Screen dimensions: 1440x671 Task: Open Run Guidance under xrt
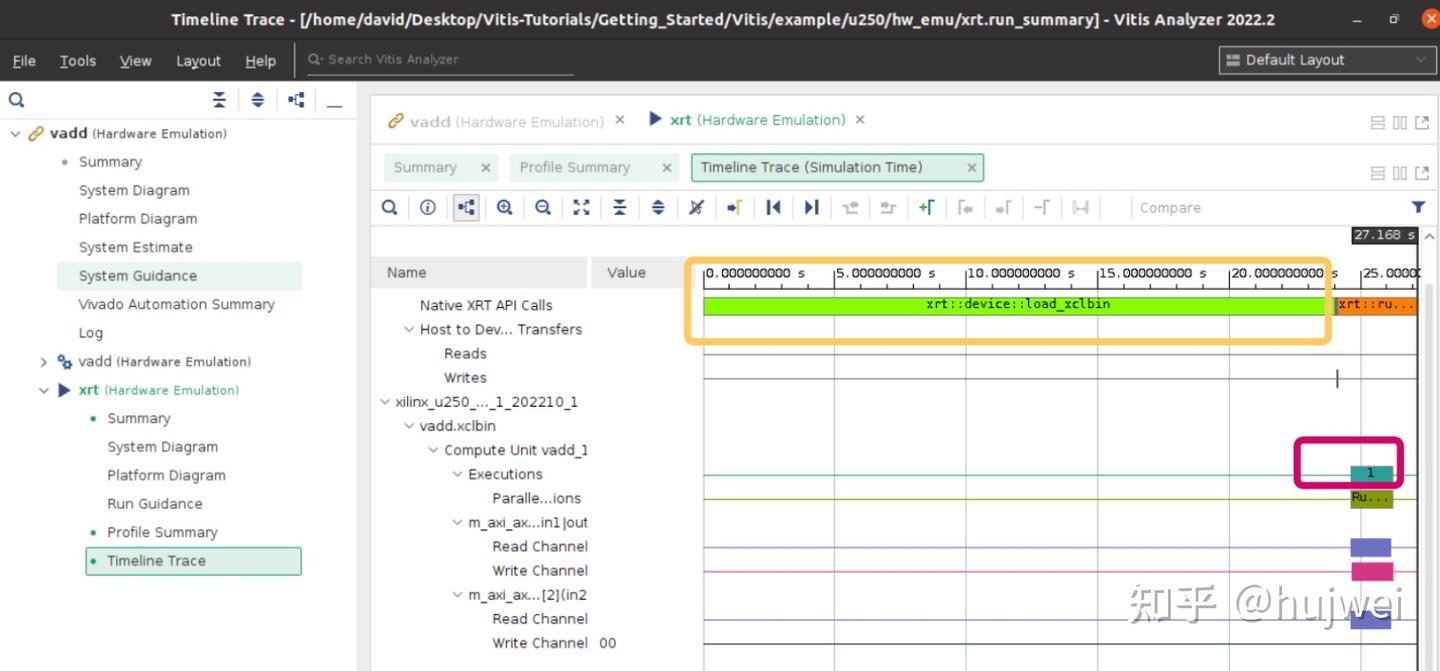pos(155,503)
